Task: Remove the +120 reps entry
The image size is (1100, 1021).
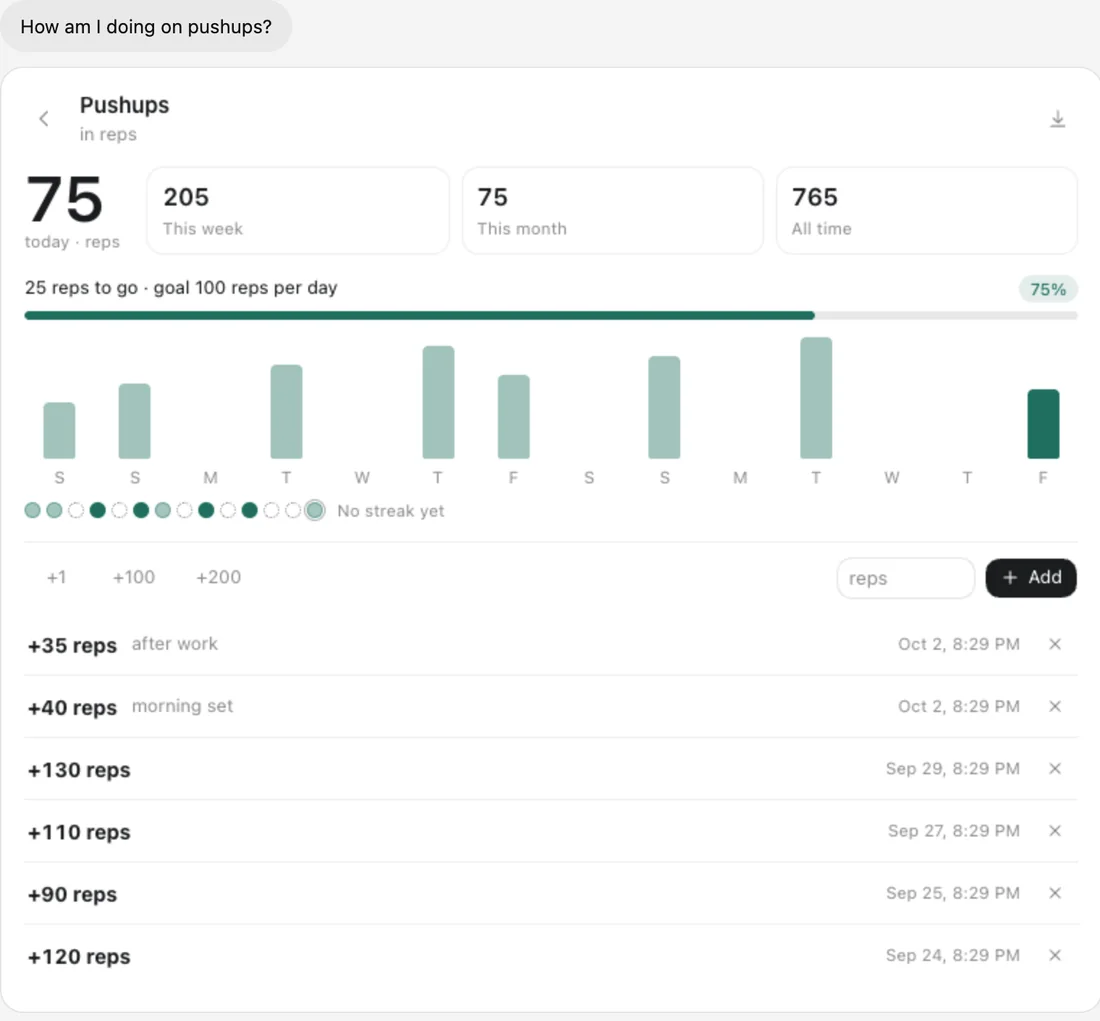Action: pos(1054,956)
